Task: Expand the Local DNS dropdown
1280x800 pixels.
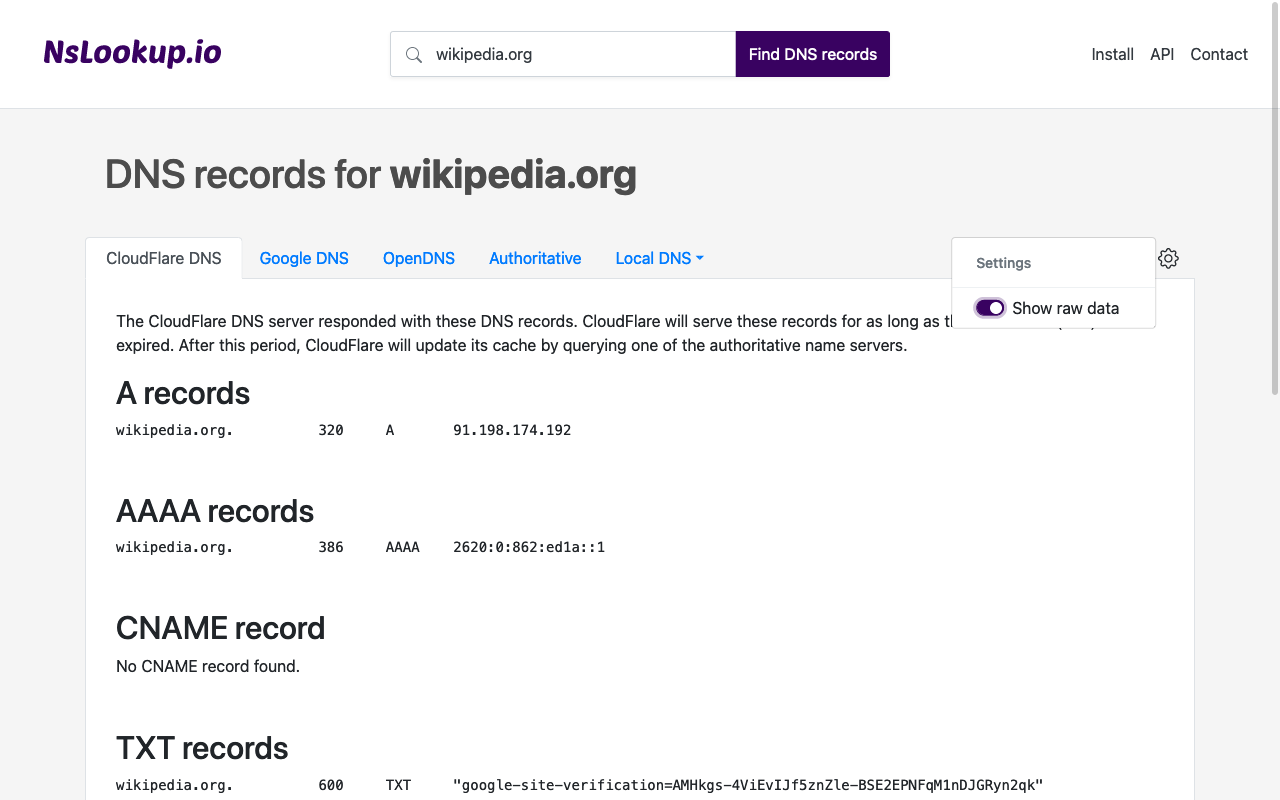Action: pyautogui.click(x=659, y=258)
